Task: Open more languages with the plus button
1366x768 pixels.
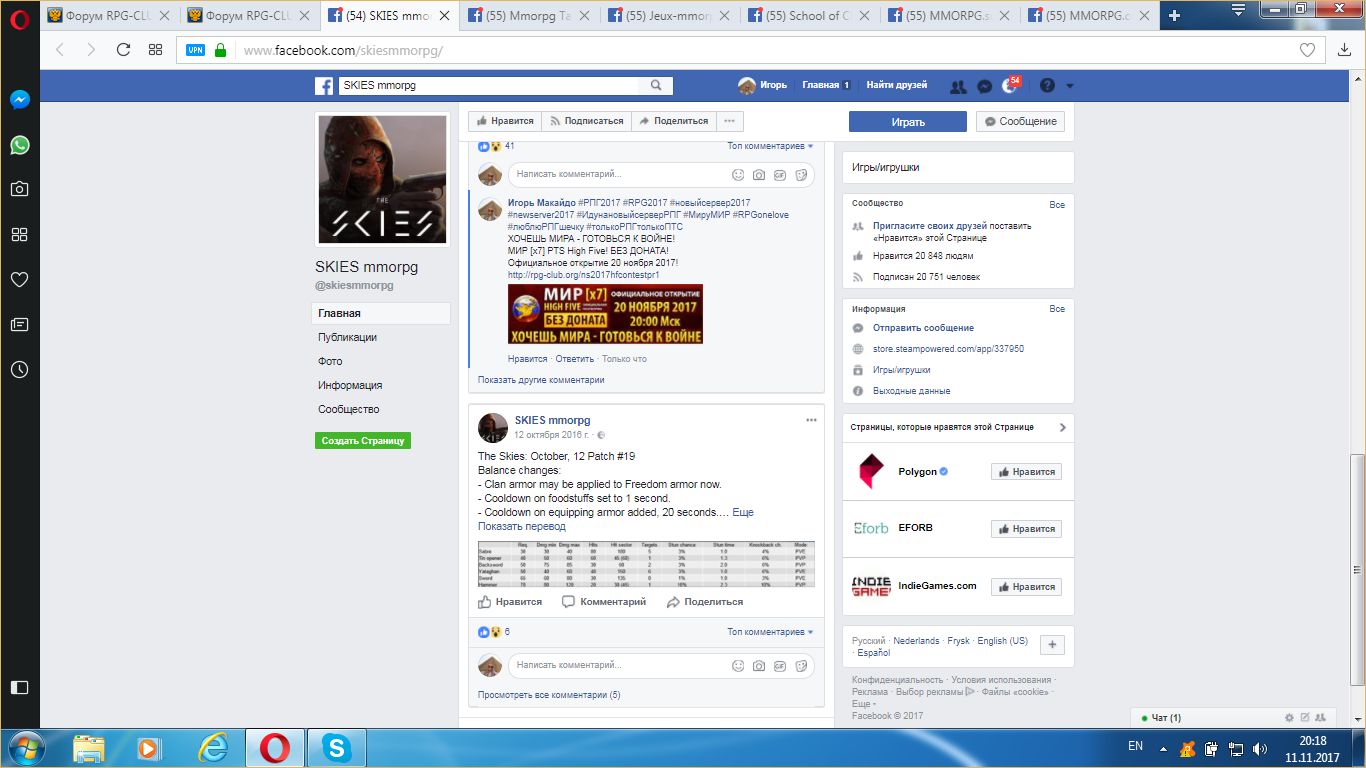Action: (x=1052, y=645)
